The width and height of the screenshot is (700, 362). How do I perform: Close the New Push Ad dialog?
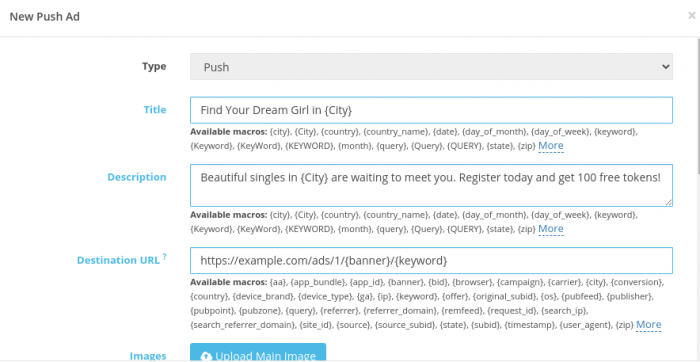tap(692, 16)
